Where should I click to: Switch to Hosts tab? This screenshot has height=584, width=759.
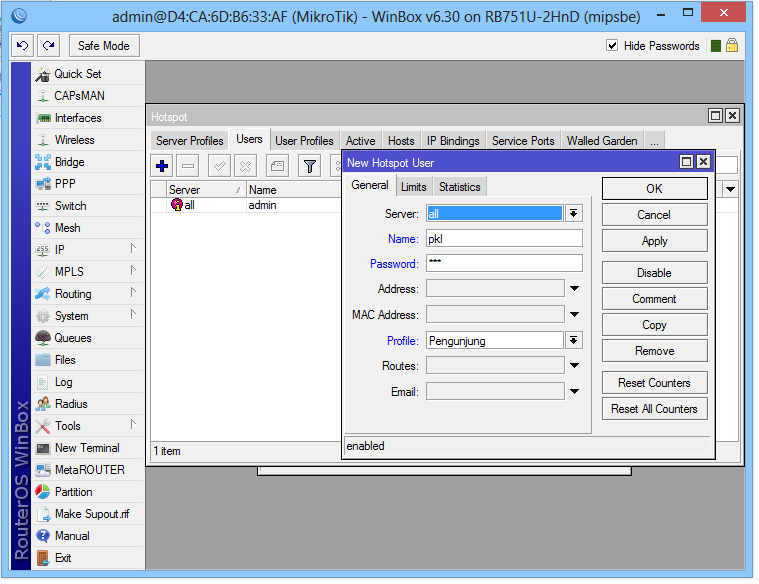(x=401, y=141)
